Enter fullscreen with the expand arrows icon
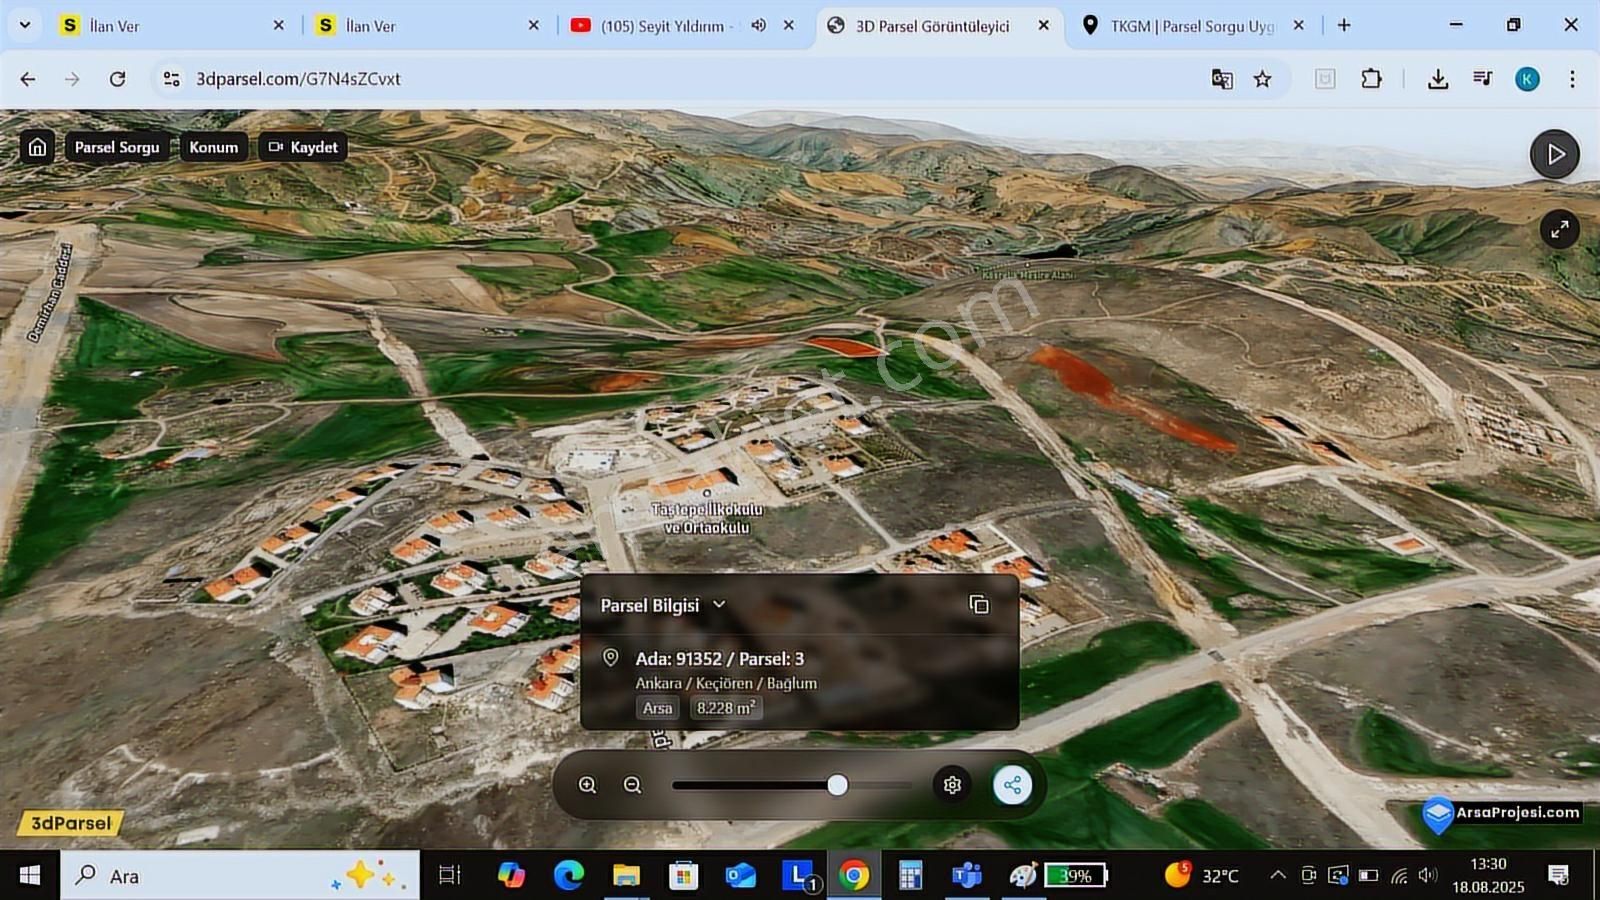 1559,230
